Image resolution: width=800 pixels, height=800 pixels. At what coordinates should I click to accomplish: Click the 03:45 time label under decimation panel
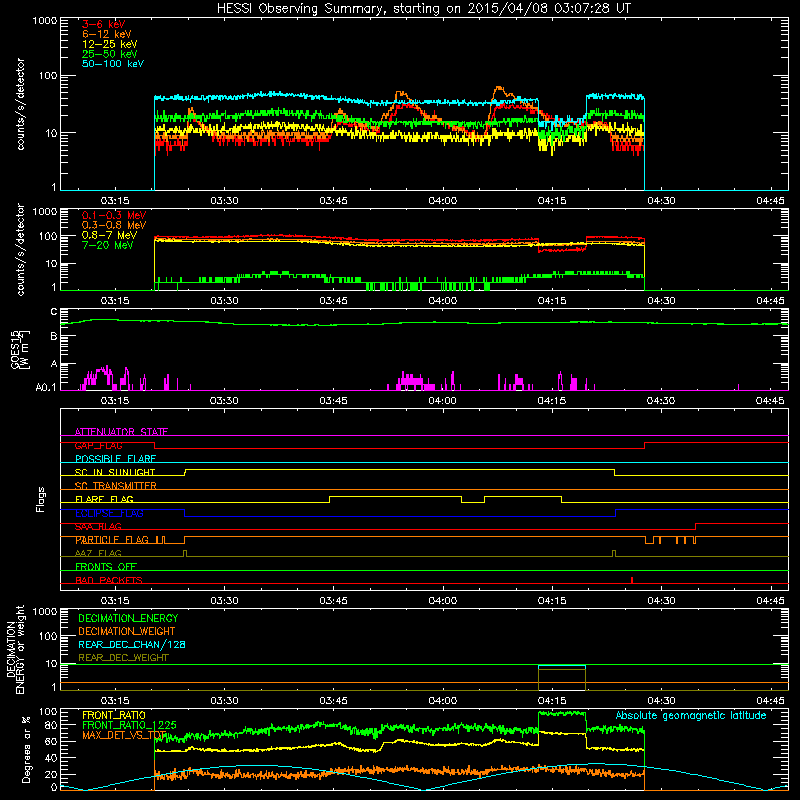click(333, 701)
